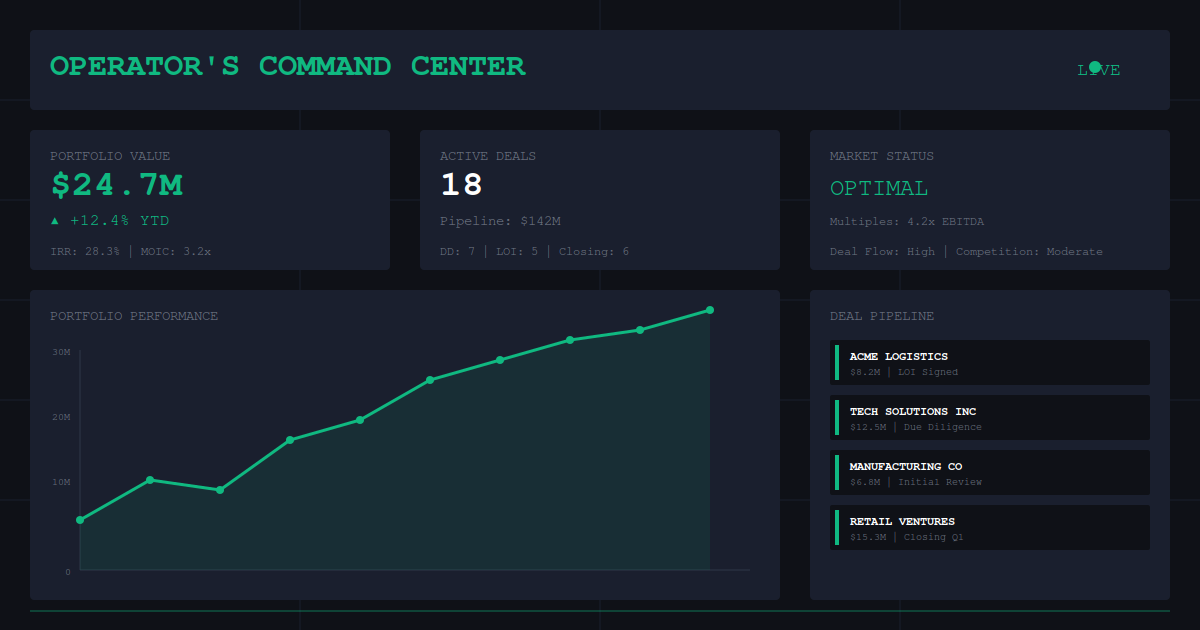Image resolution: width=1200 pixels, height=630 pixels.
Task: Click the Active Deals count 18
Action: [x=462, y=184]
